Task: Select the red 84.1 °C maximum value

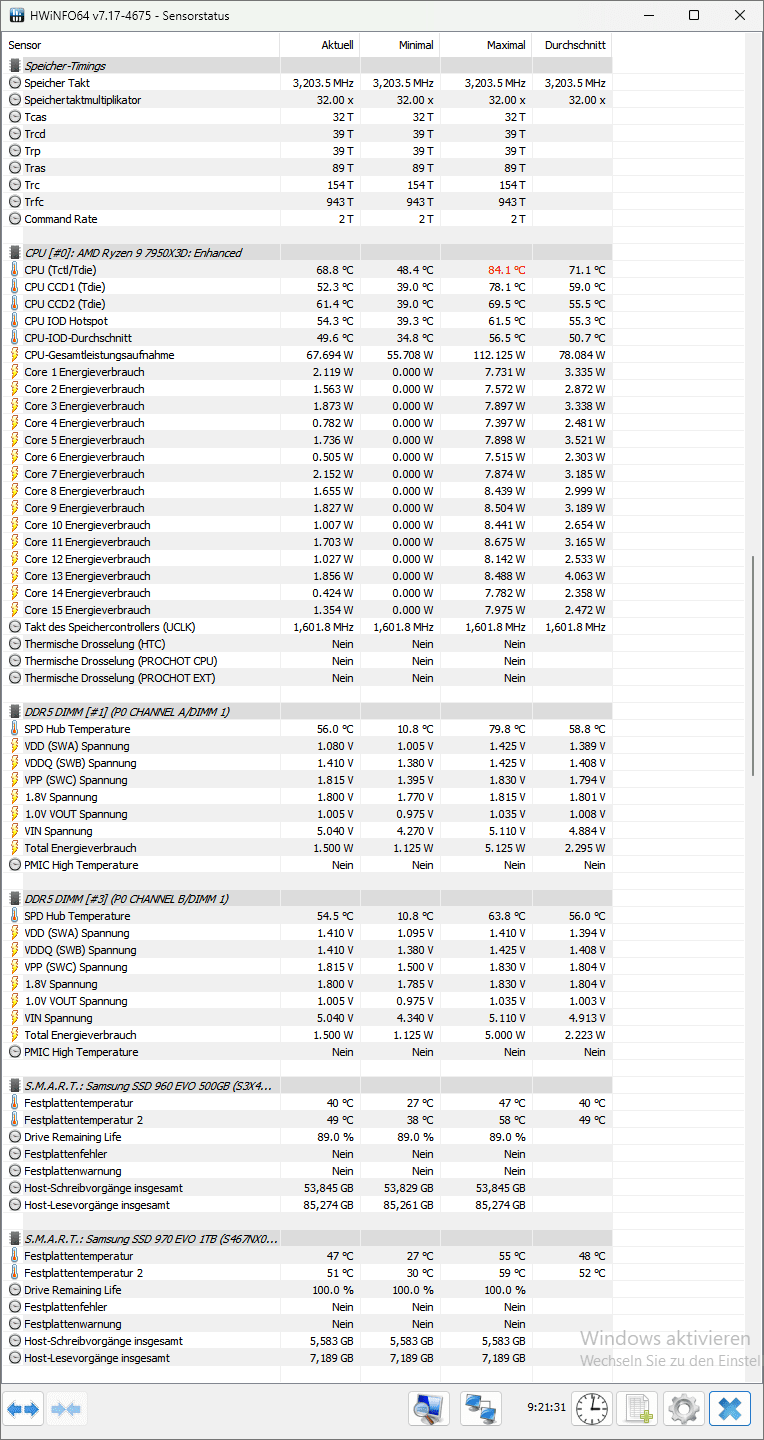Action: tap(507, 270)
